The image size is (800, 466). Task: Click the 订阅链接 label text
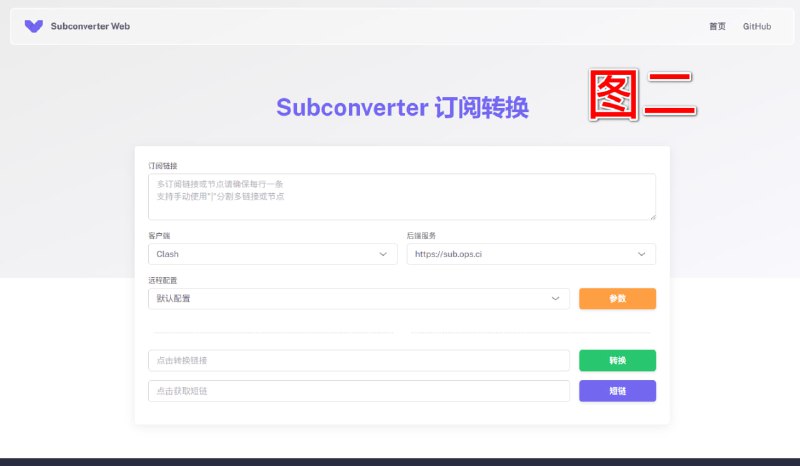(x=163, y=166)
